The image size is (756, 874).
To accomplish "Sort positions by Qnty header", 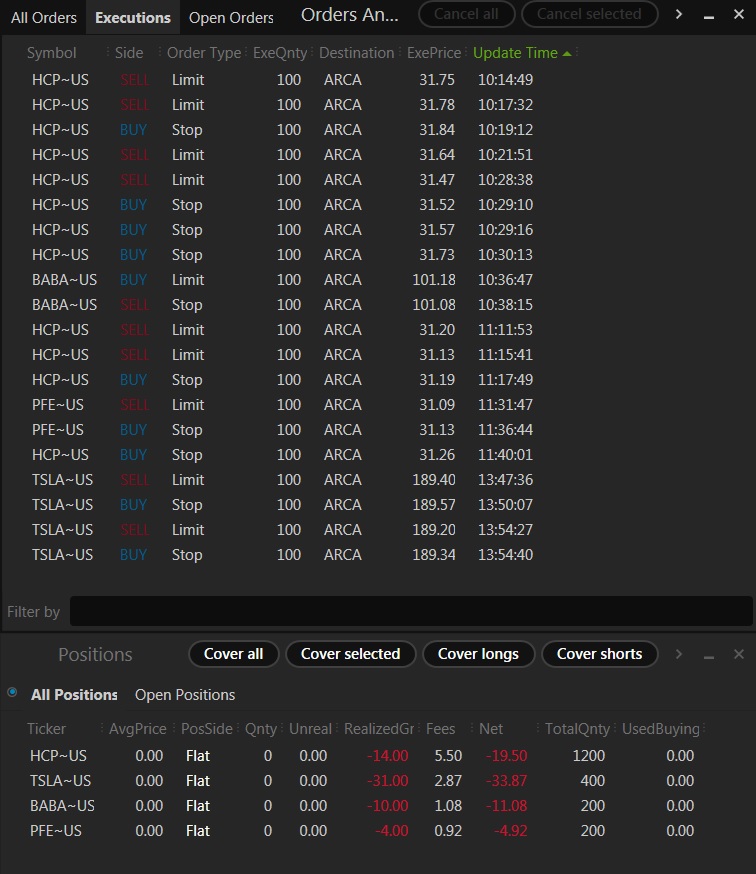I will (x=261, y=729).
